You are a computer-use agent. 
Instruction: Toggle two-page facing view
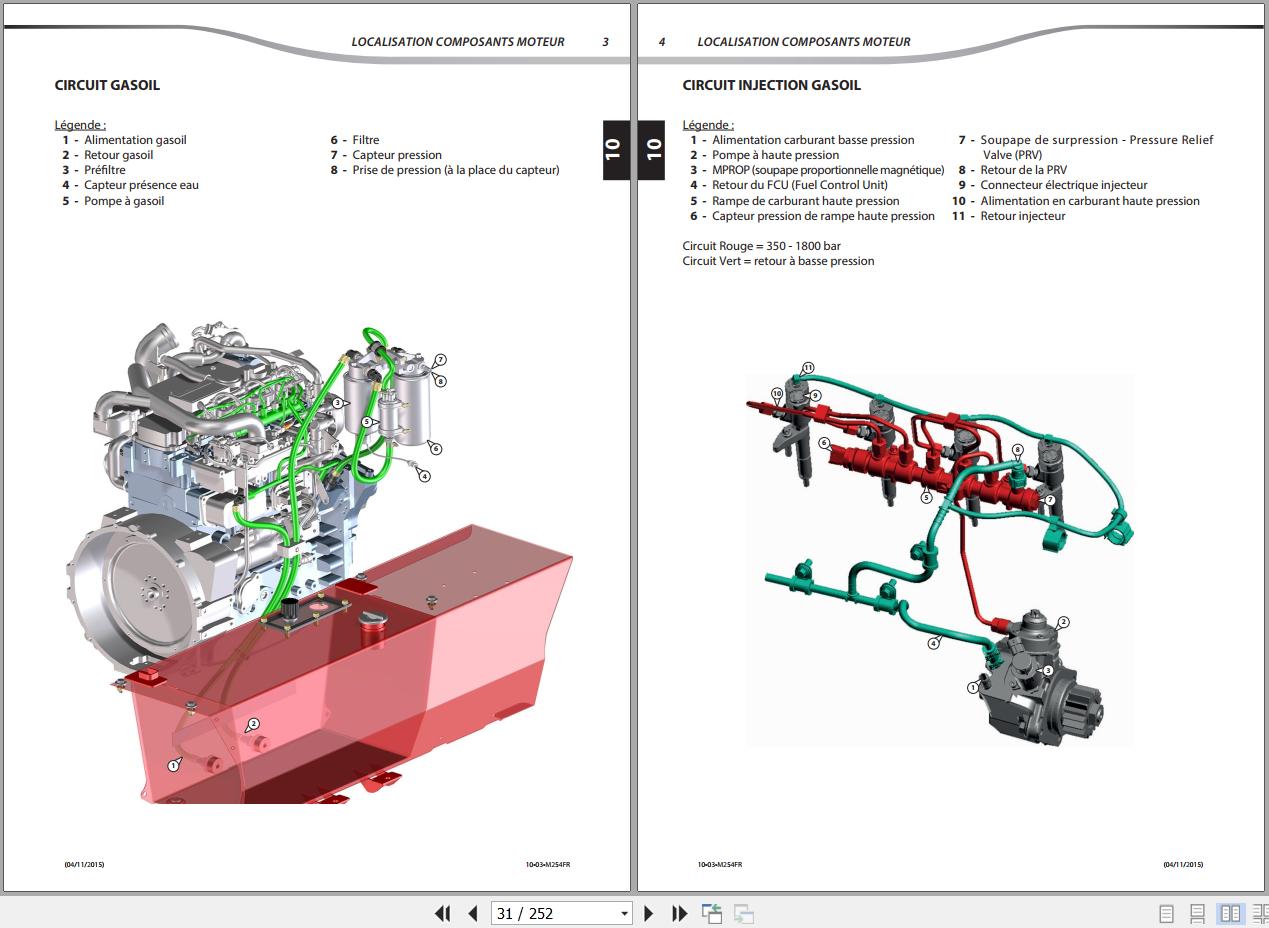[1230, 913]
